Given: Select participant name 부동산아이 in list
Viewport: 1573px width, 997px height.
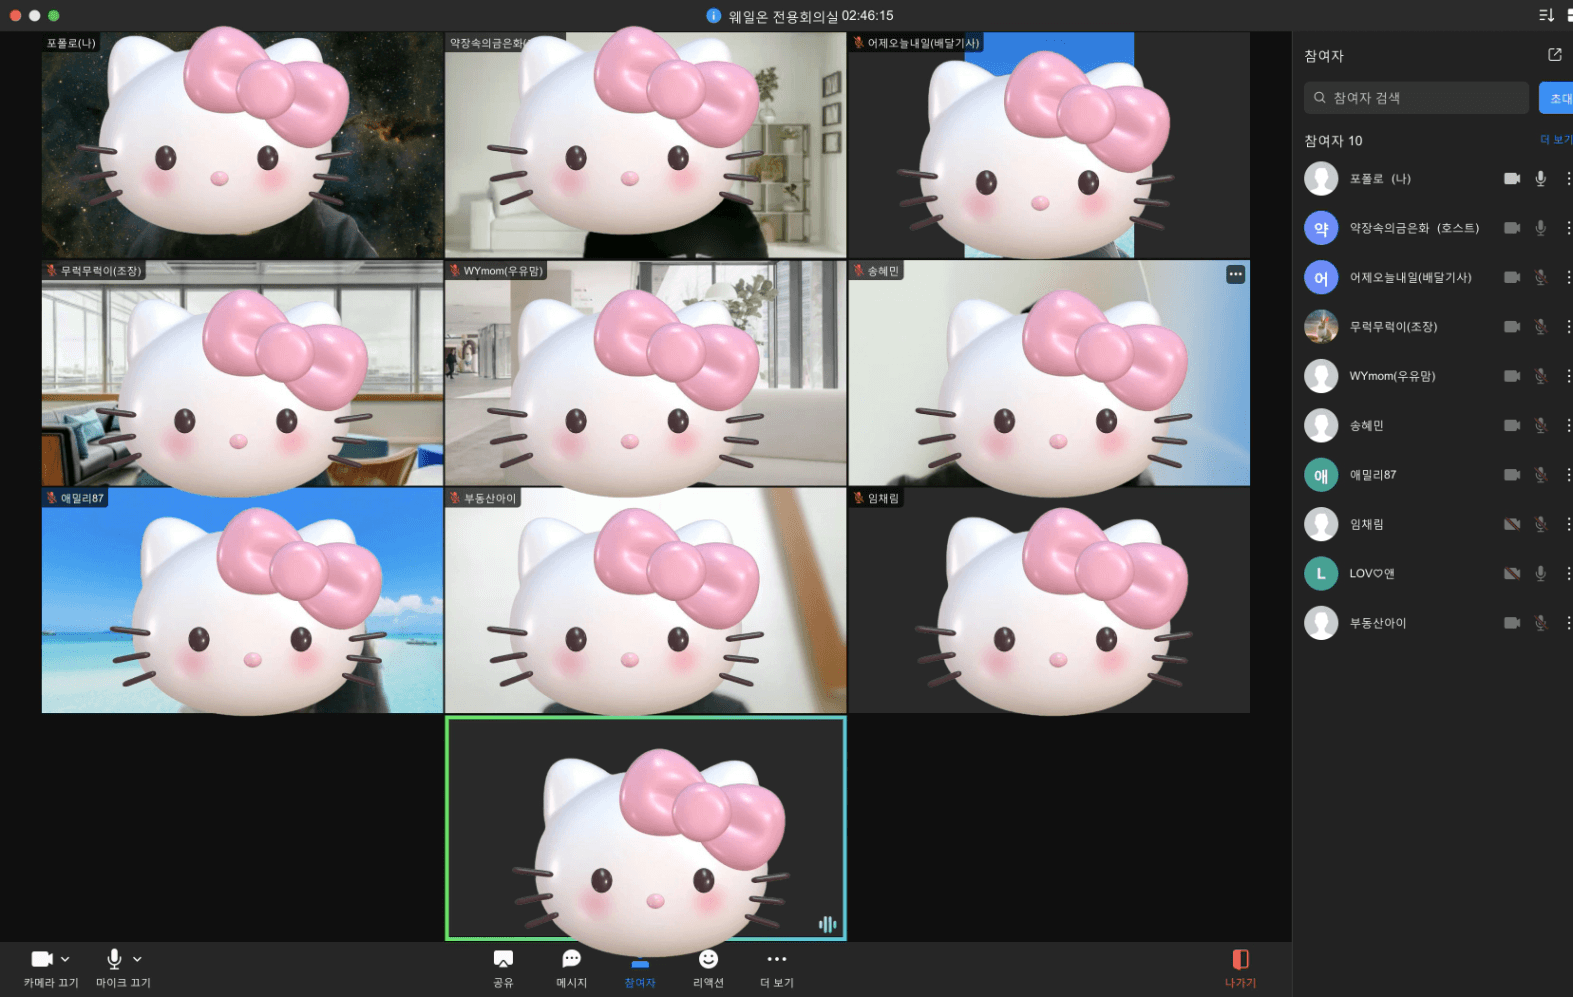Looking at the screenshot, I should (1378, 623).
